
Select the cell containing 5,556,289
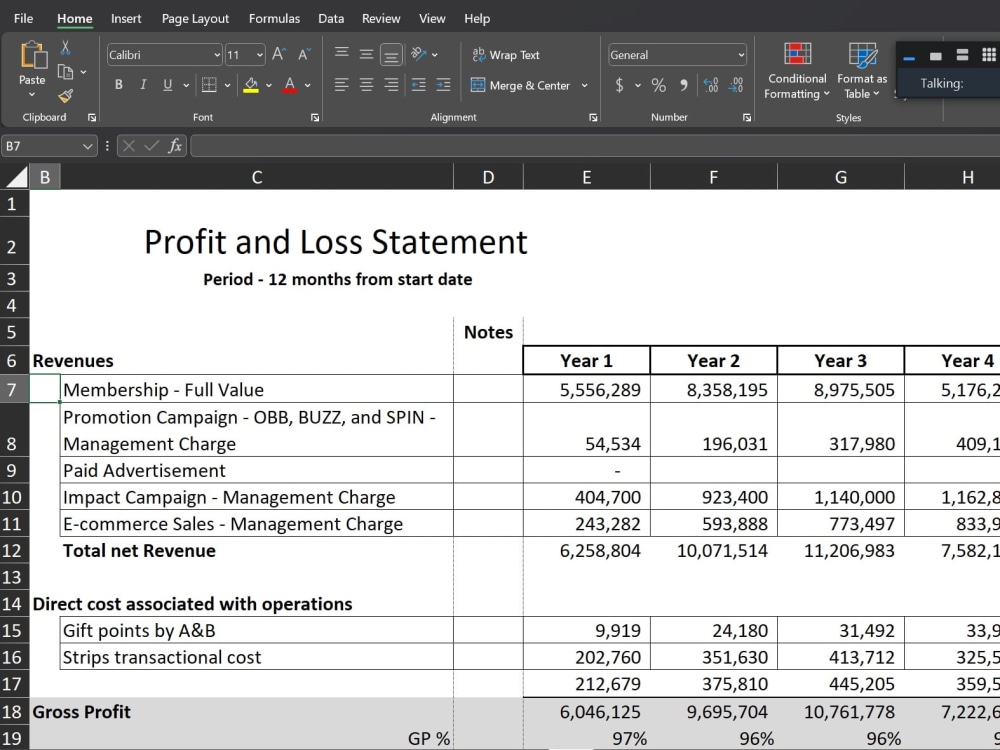tap(586, 389)
